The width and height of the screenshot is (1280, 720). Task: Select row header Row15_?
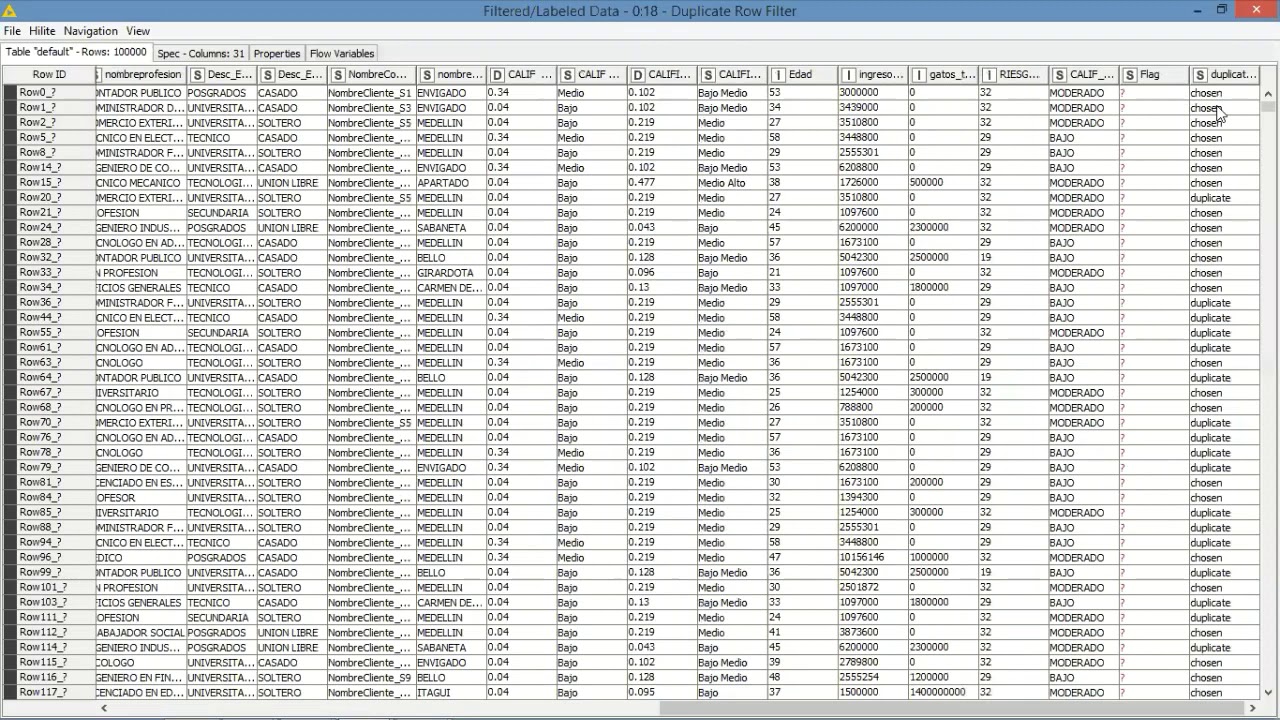click(49, 183)
